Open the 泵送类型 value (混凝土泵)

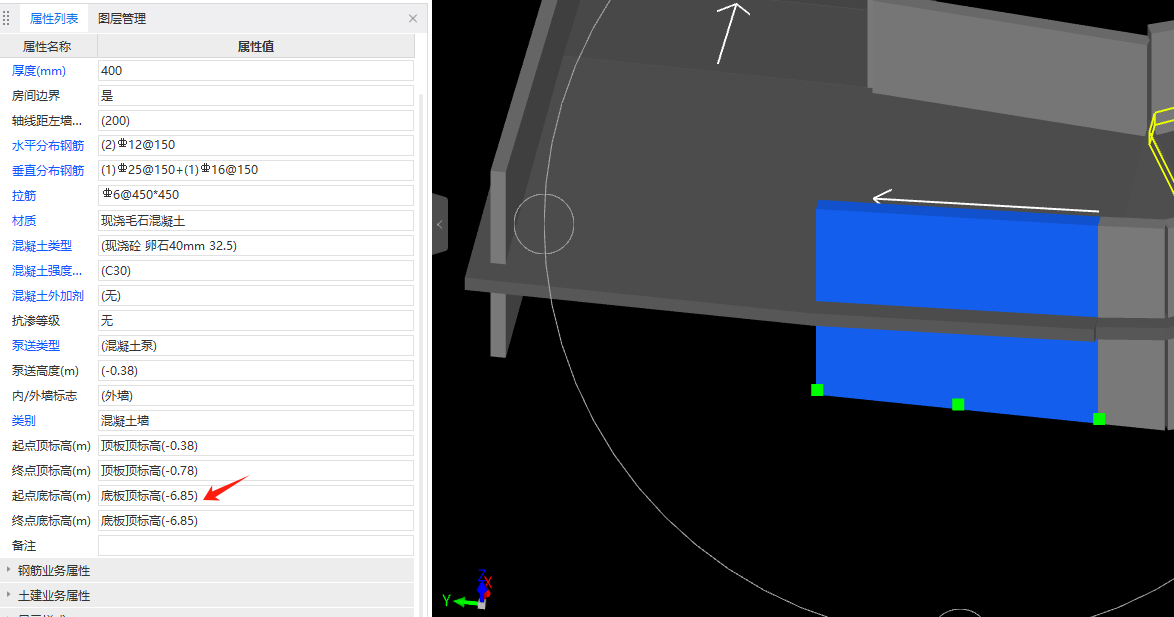256,346
